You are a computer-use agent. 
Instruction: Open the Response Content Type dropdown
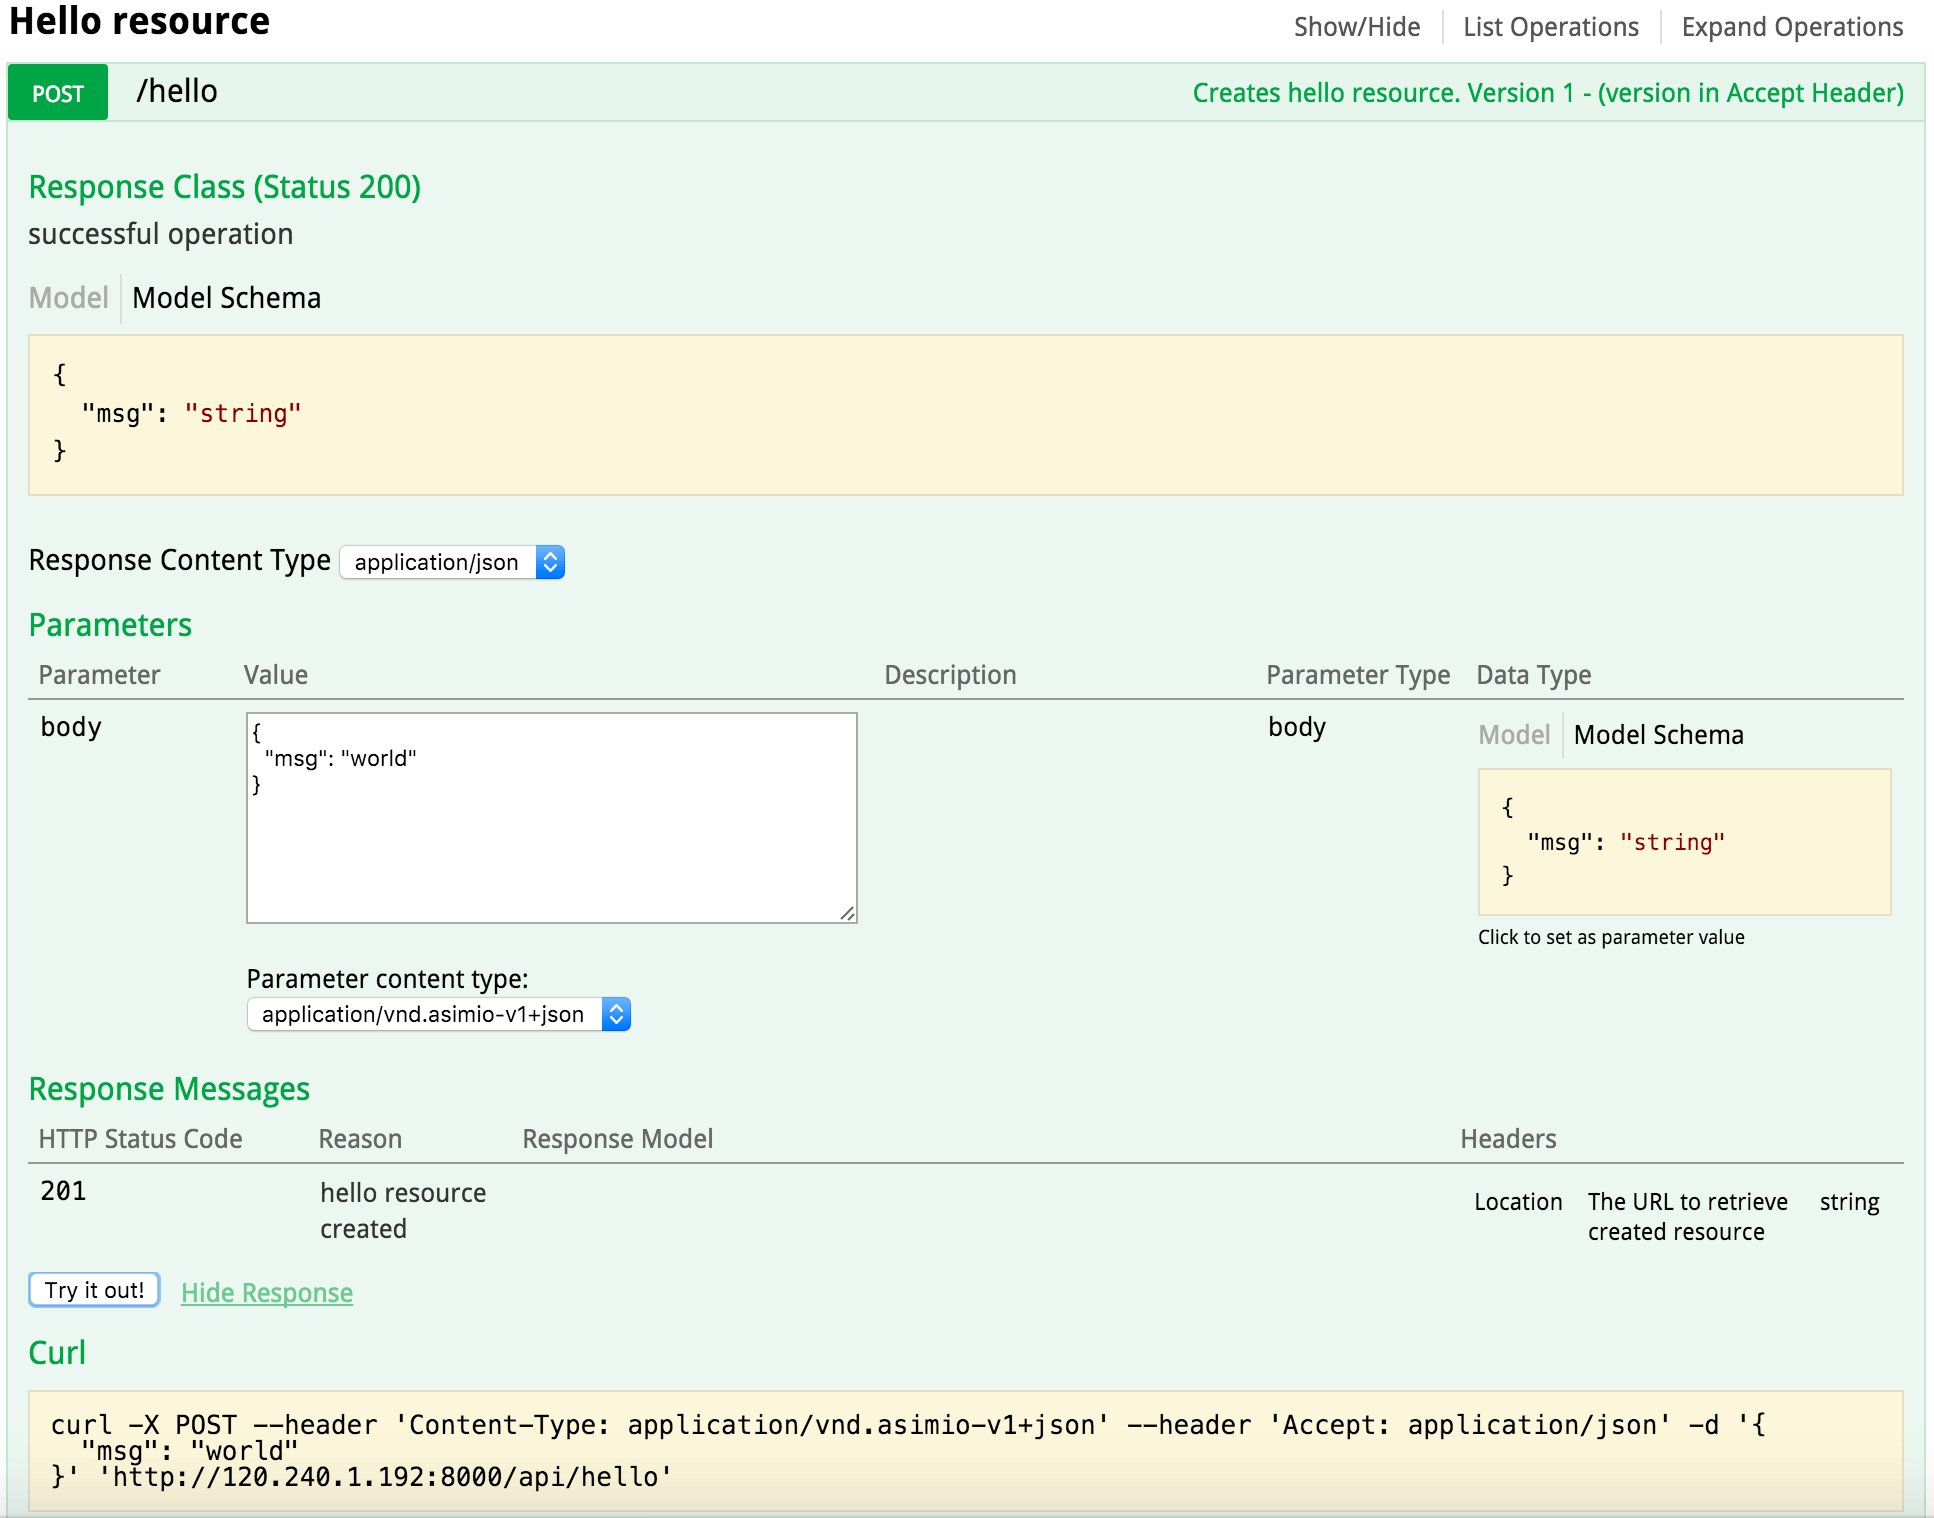pyautogui.click(x=451, y=562)
